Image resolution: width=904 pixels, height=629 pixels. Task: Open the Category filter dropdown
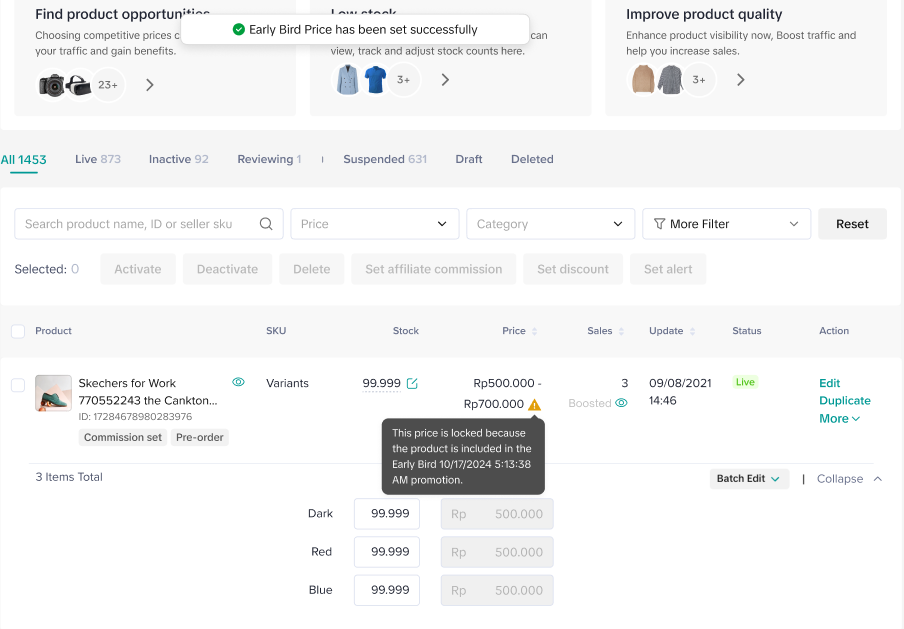[550, 224]
